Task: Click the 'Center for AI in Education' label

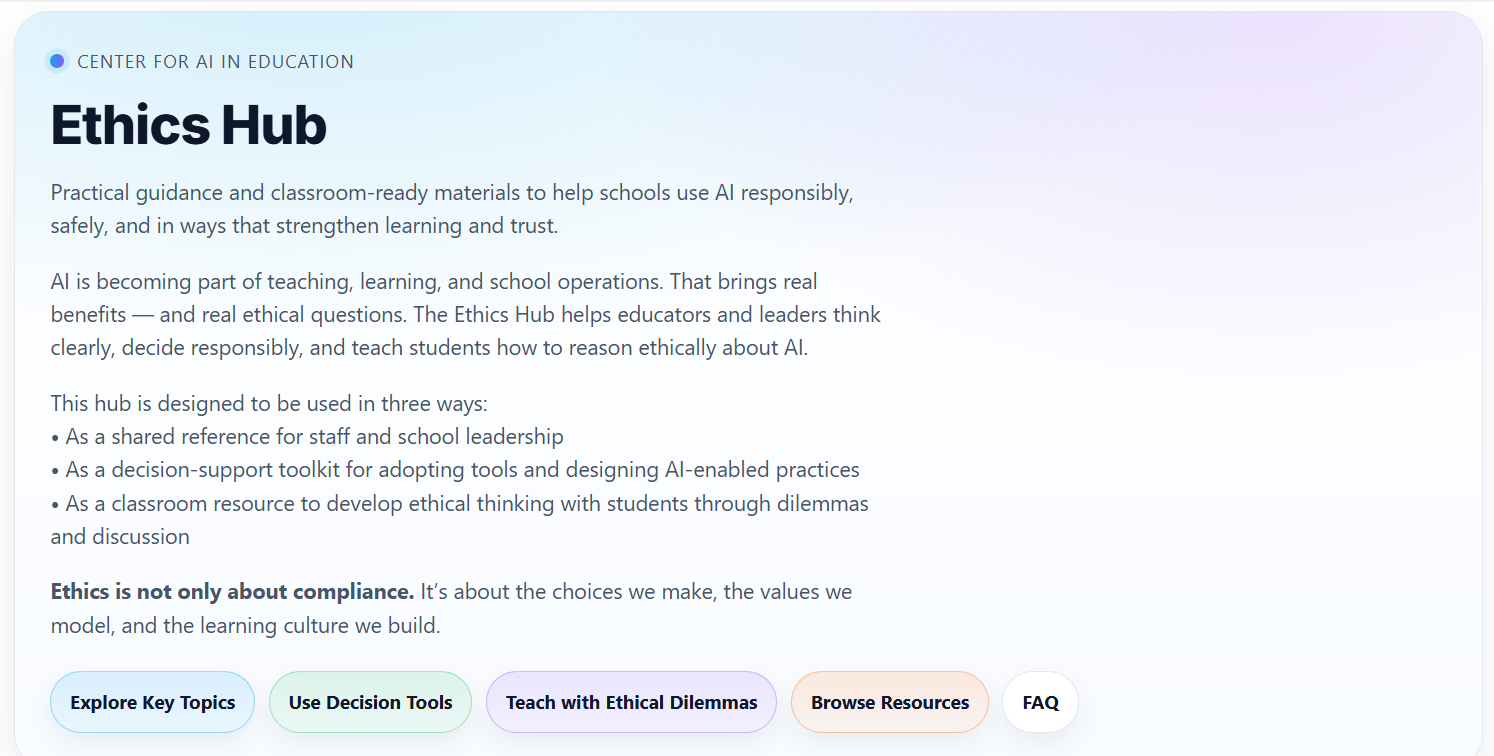Action: click(x=215, y=62)
